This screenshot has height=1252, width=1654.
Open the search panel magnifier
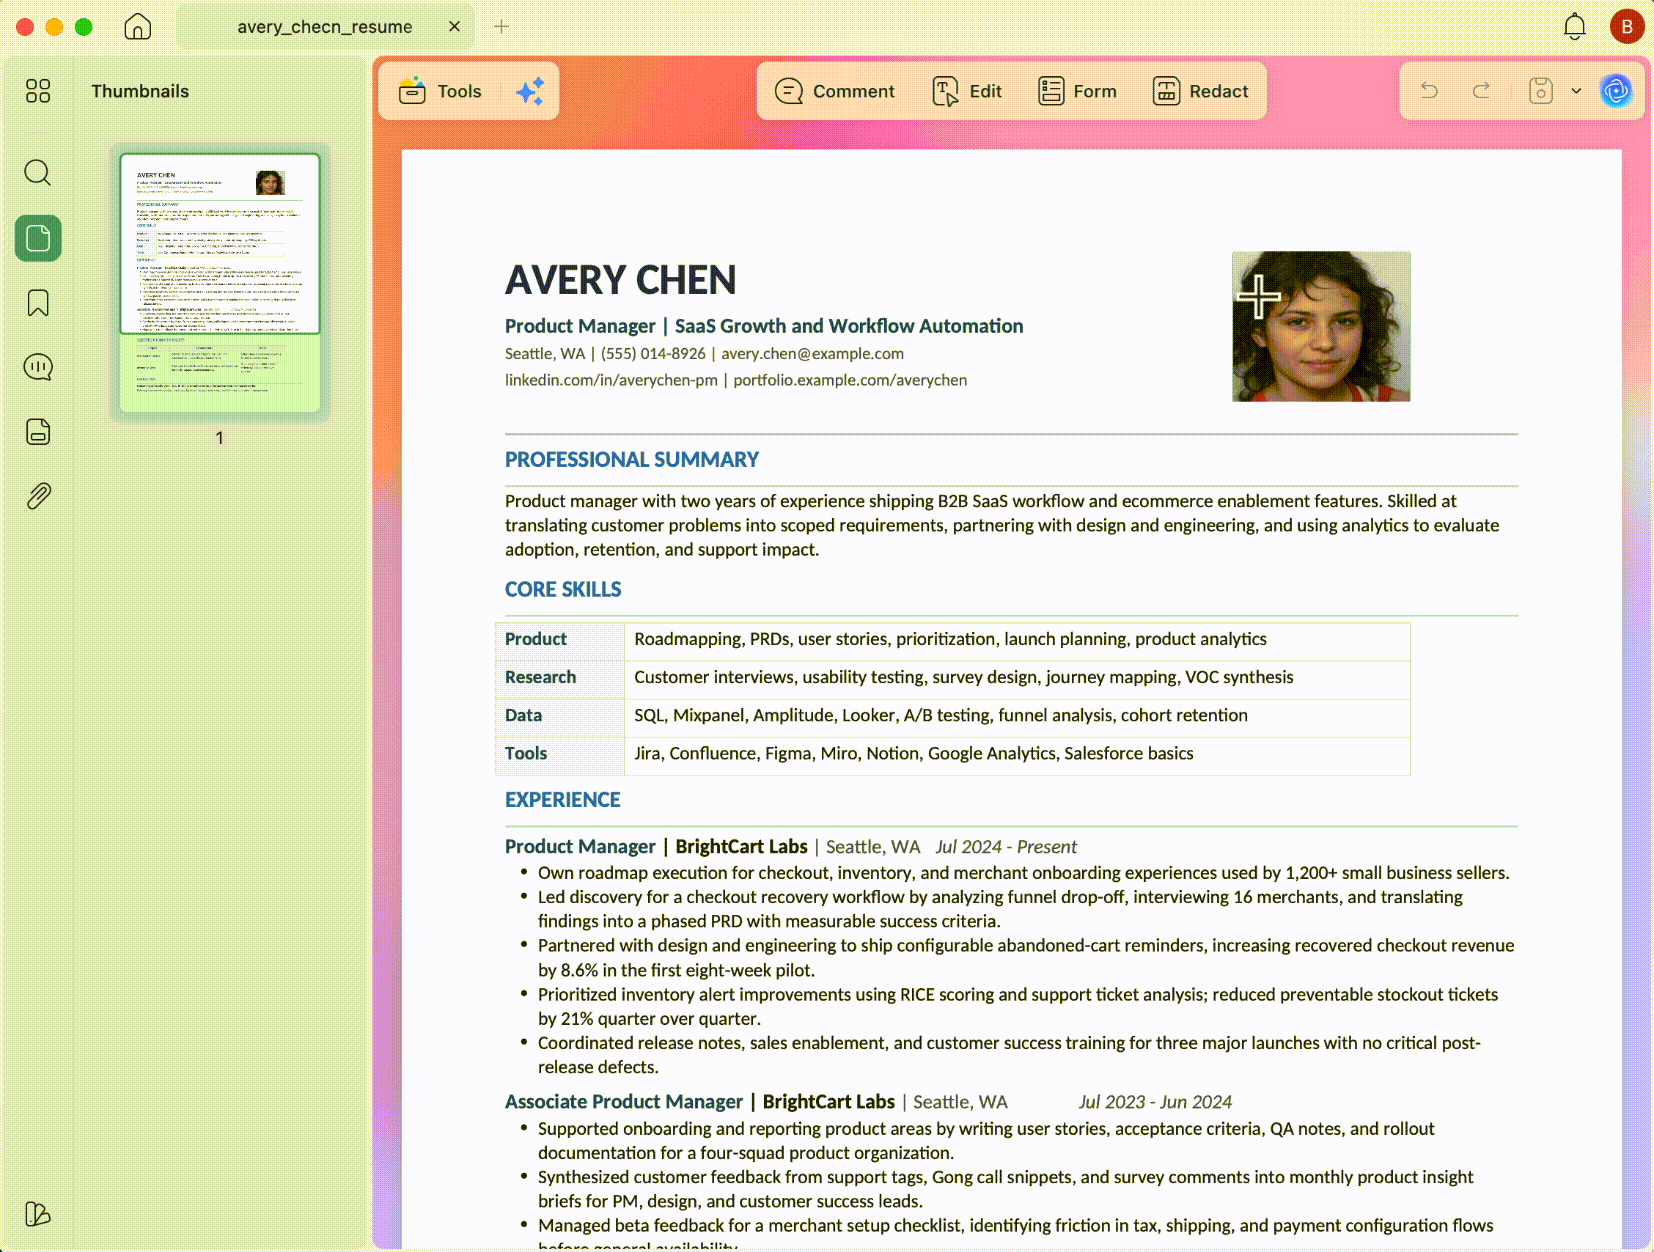pos(38,173)
